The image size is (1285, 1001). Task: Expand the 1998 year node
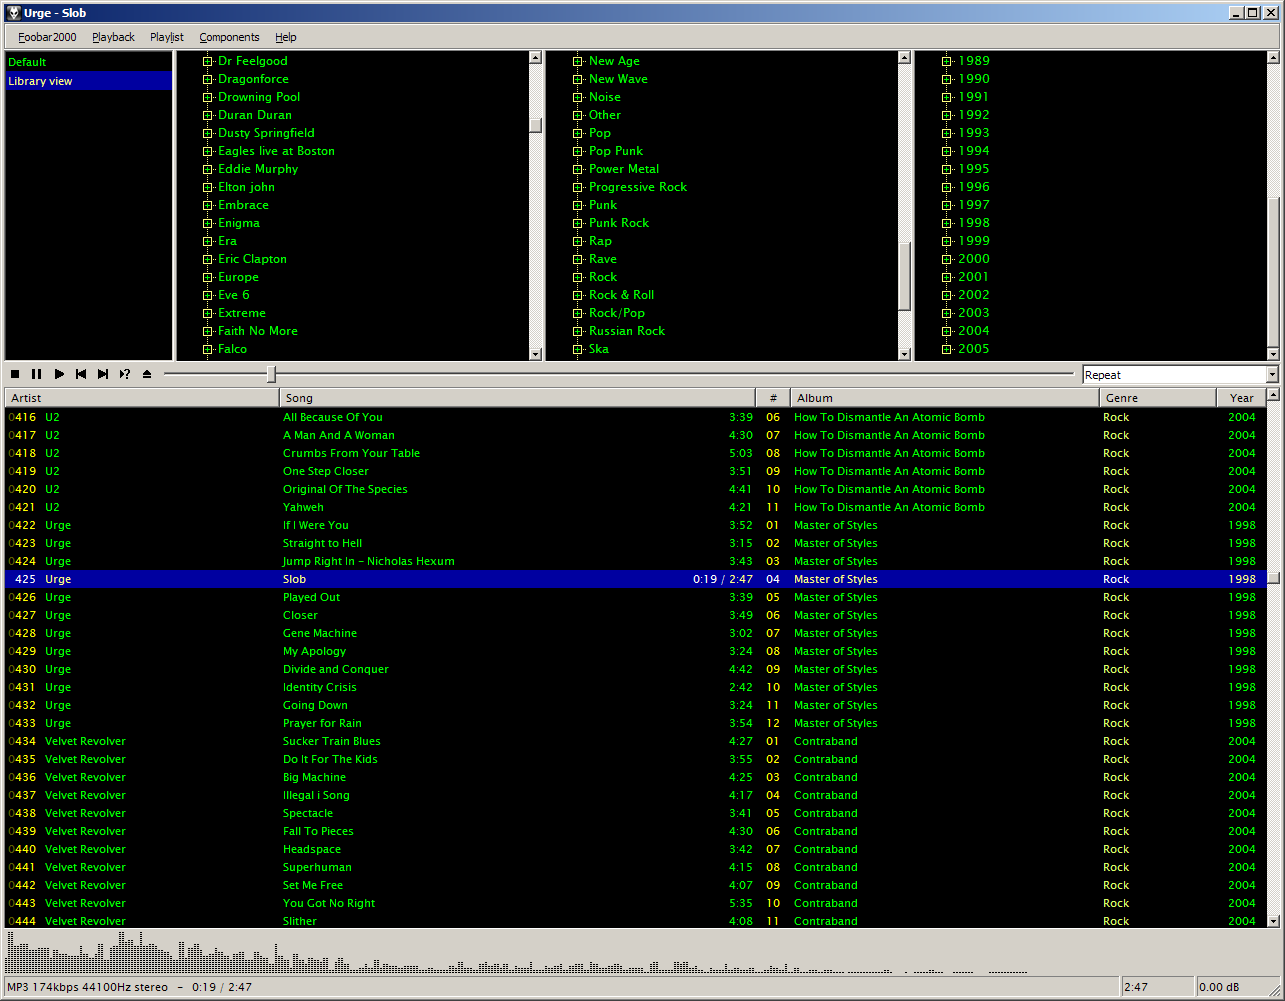pos(947,223)
